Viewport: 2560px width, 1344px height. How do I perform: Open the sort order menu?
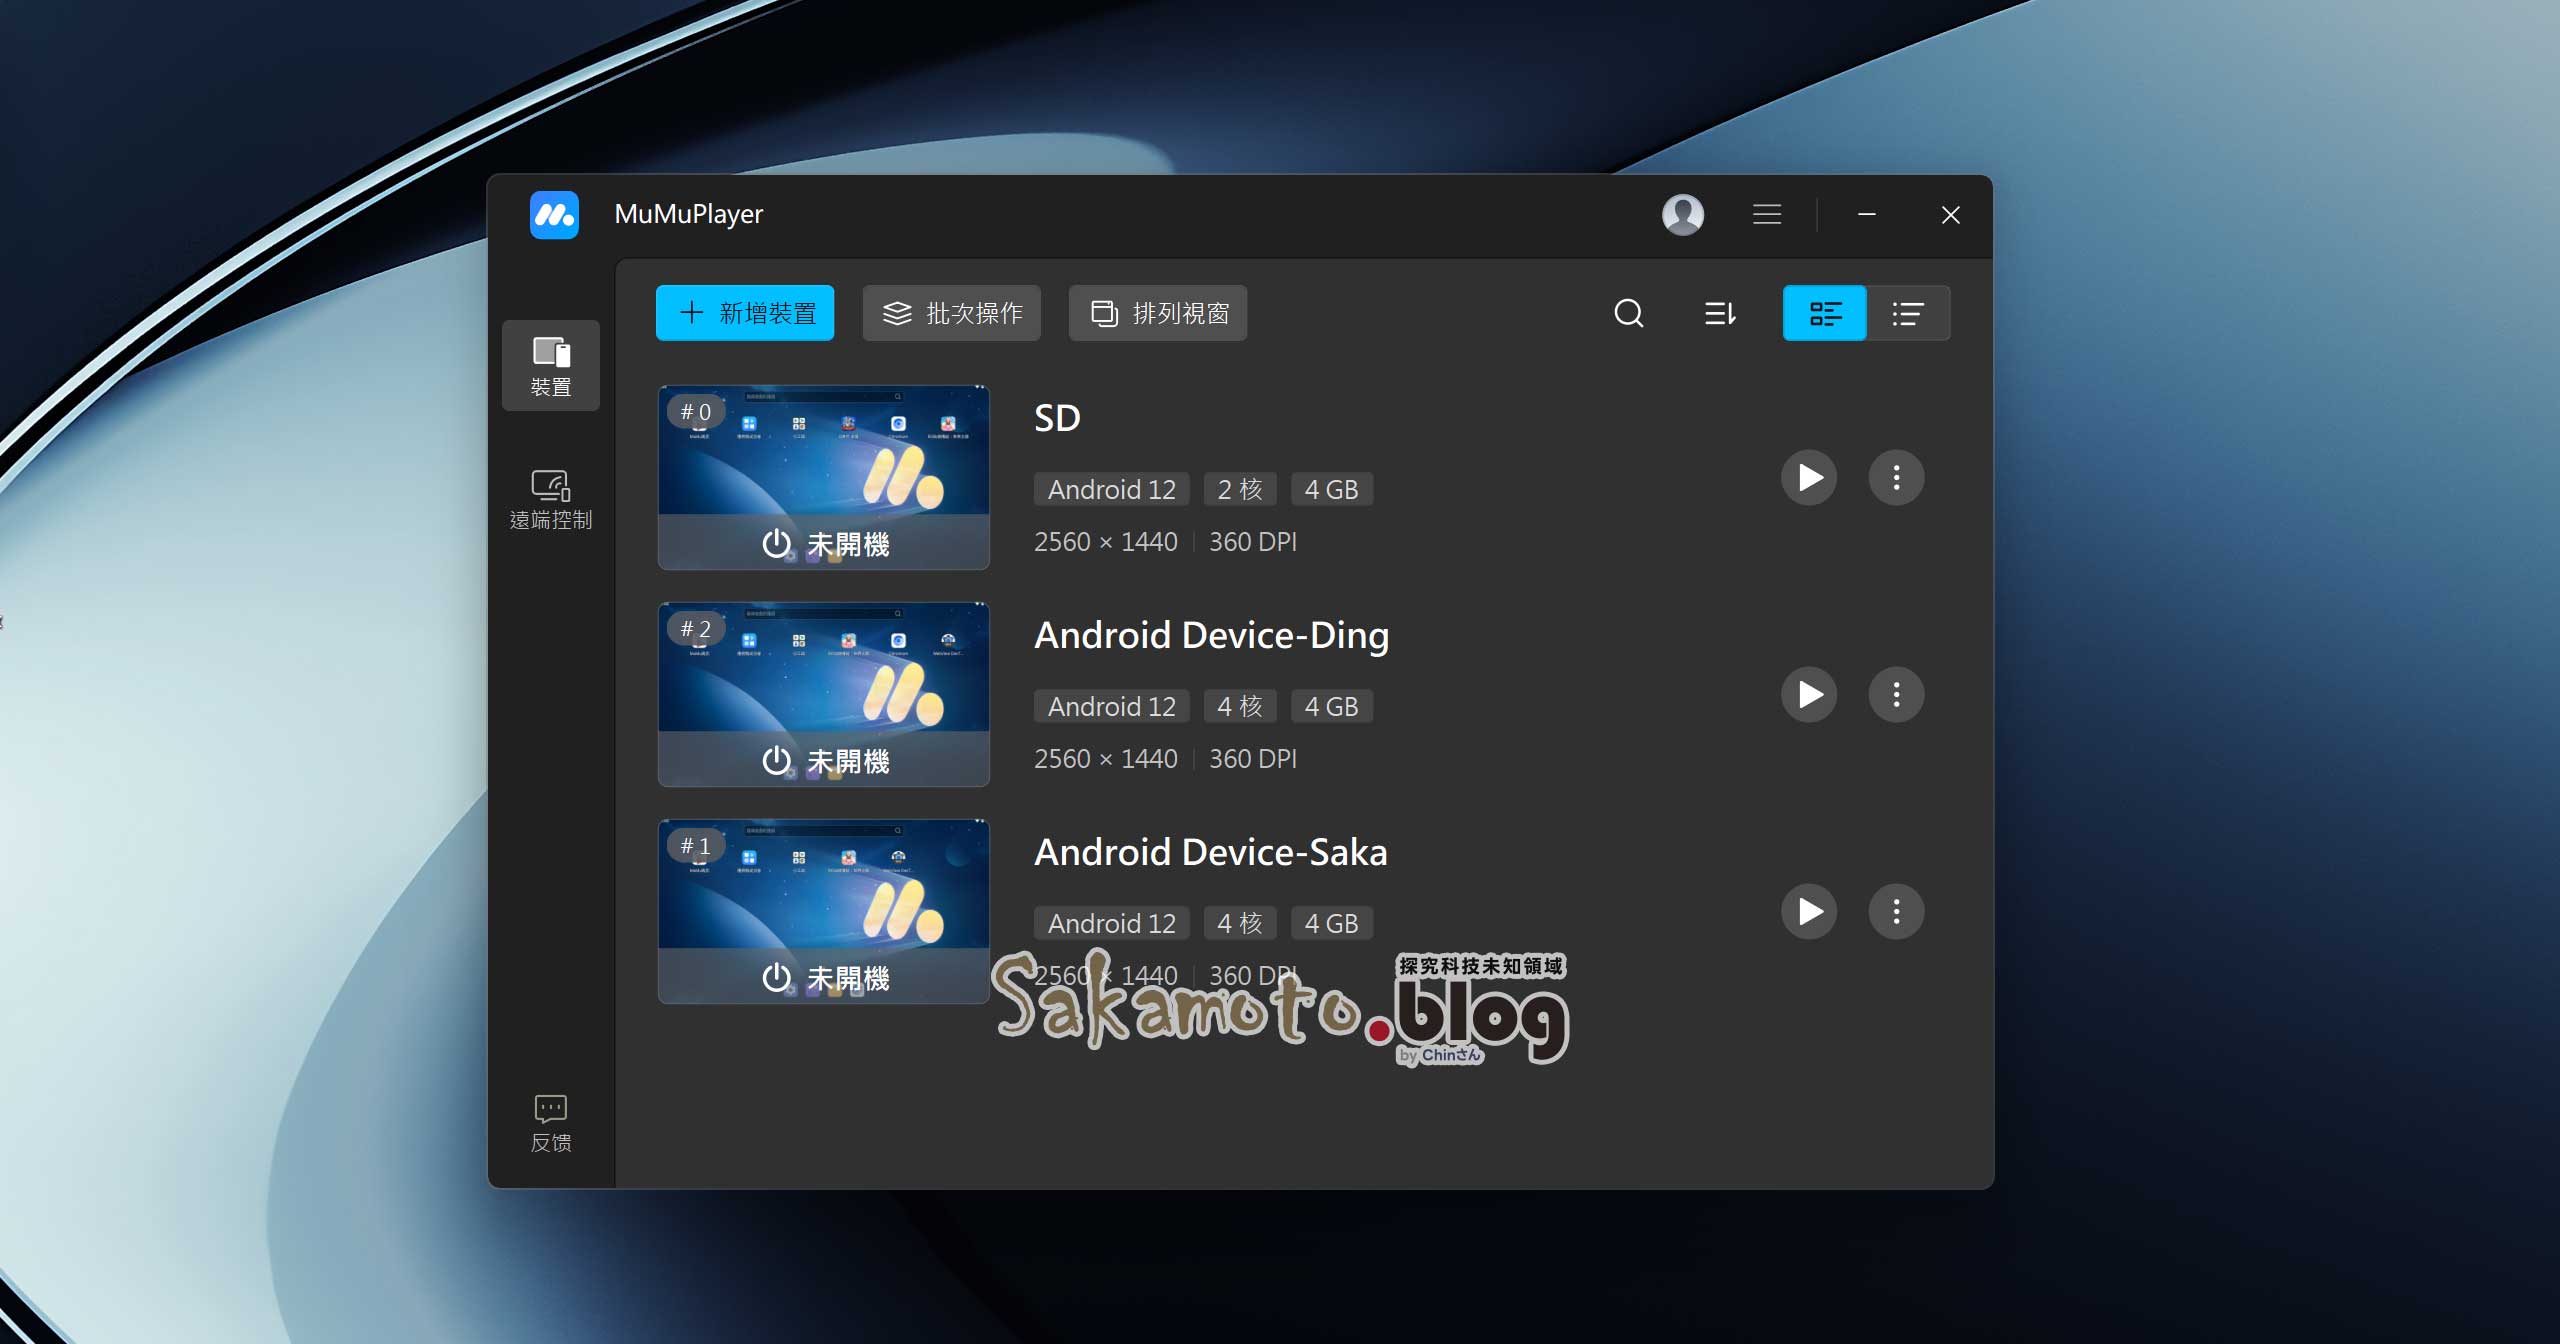coord(1720,313)
